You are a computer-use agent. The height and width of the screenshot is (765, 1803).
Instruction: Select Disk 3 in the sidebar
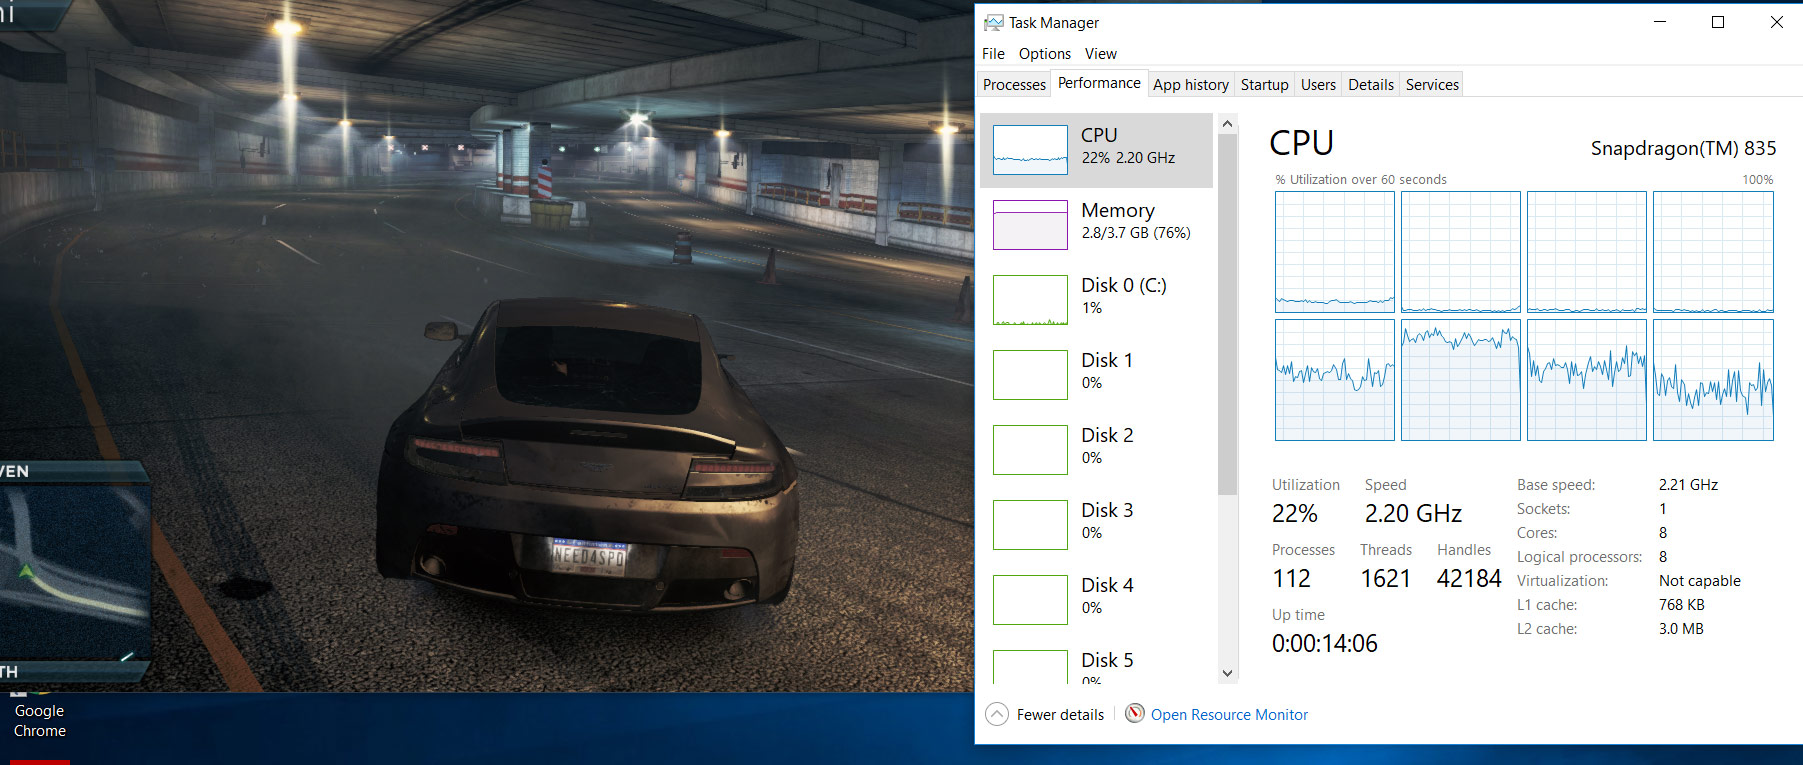coord(1097,524)
